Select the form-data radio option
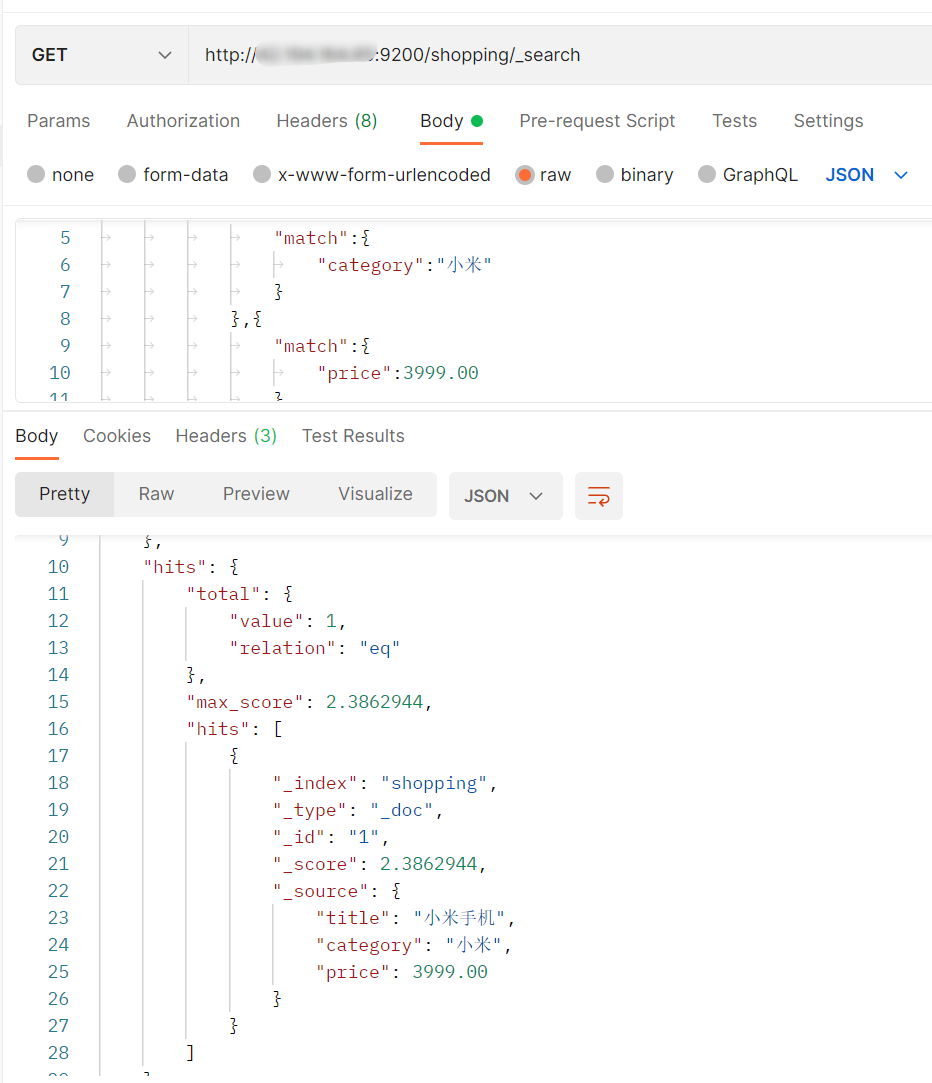The image size is (932, 1083). point(127,175)
